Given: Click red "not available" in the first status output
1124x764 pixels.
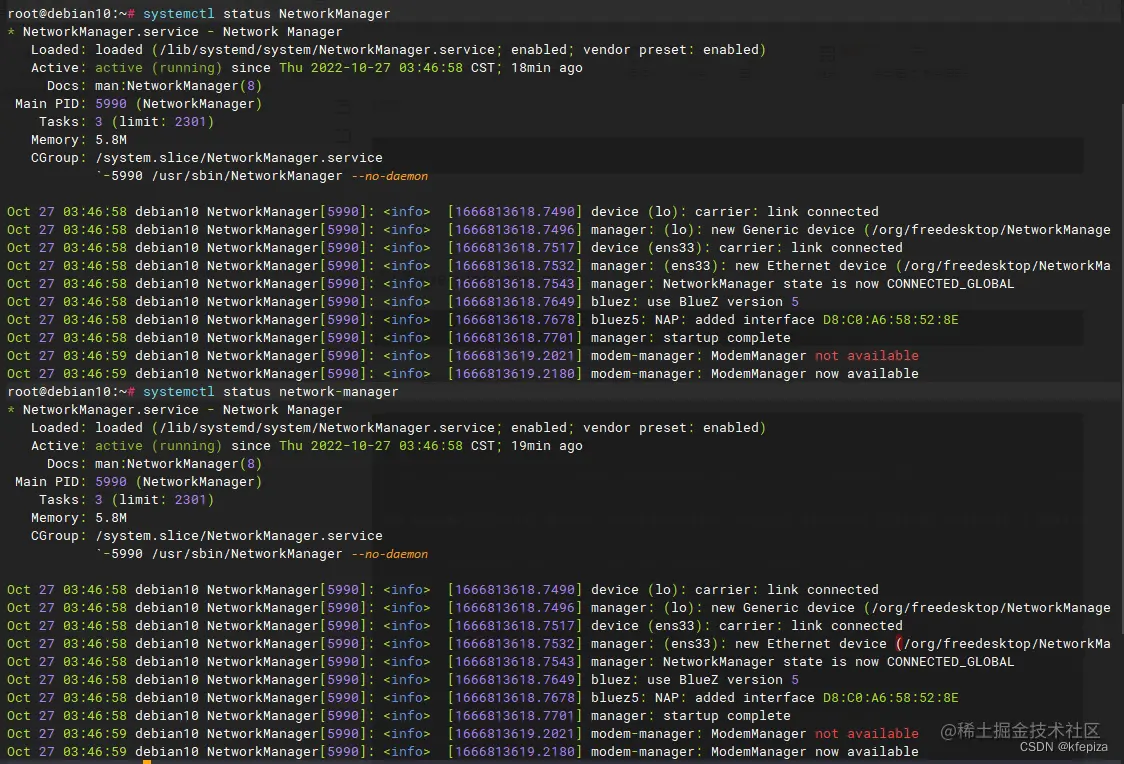Looking at the screenshot, I should 867,355.
